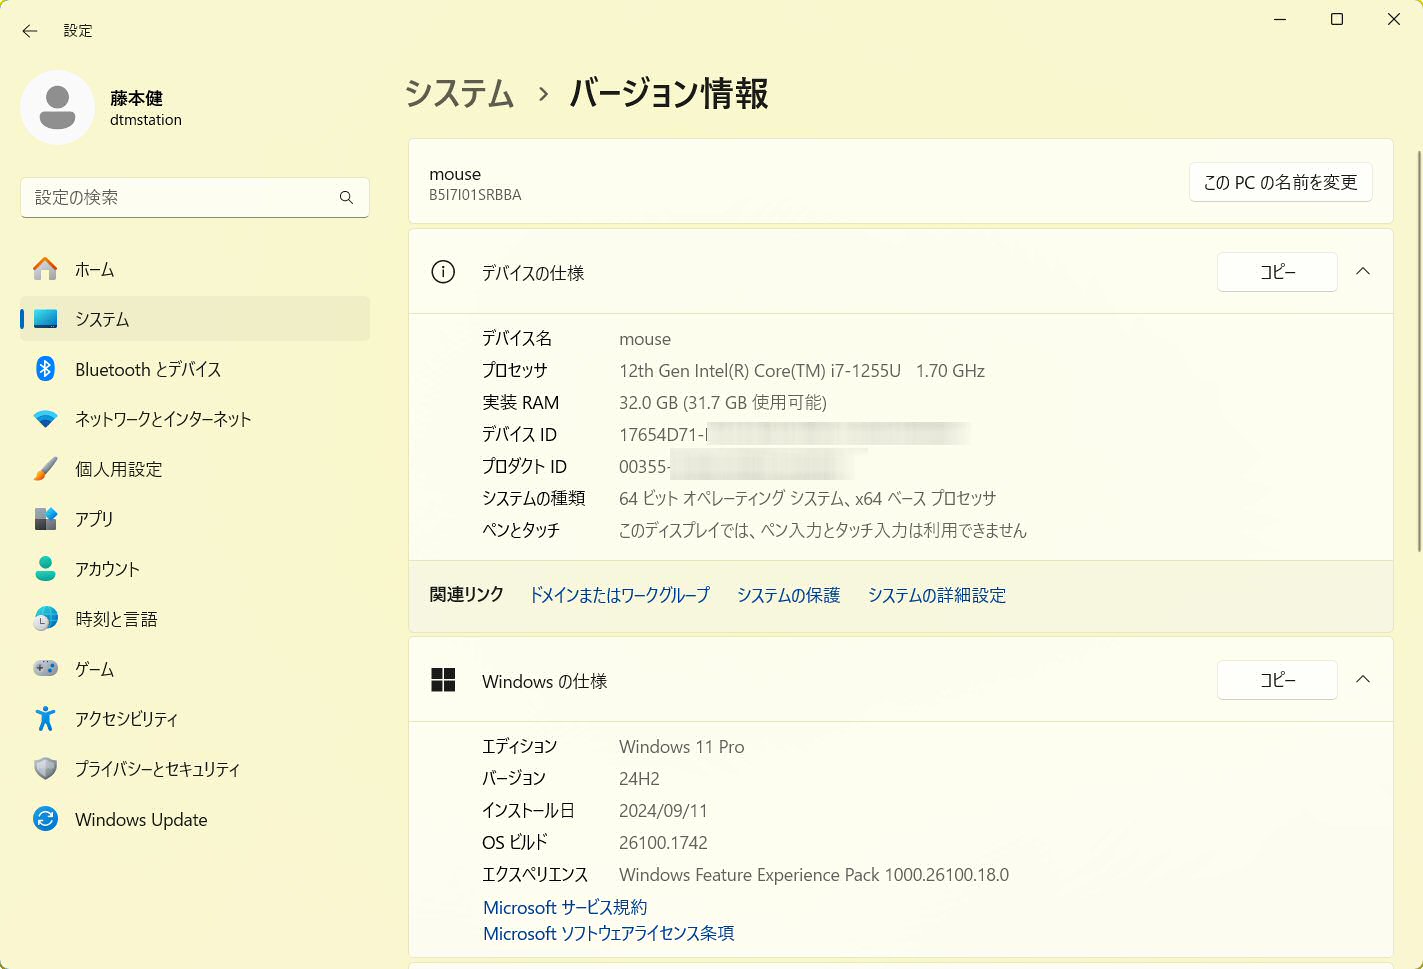Click RAM value 32.0 GB (31.7 GB 使用可能)
The image size is (1423, 969).
coord(723,403)
